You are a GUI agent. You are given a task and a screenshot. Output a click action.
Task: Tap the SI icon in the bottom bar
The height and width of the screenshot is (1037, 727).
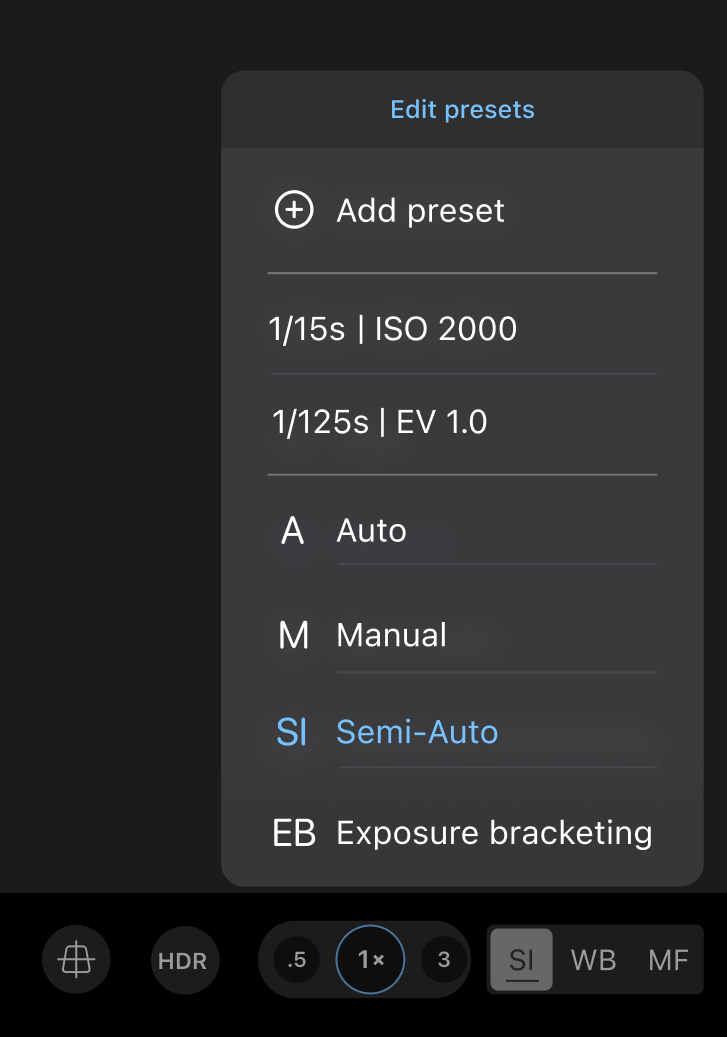tap(521, 959)
